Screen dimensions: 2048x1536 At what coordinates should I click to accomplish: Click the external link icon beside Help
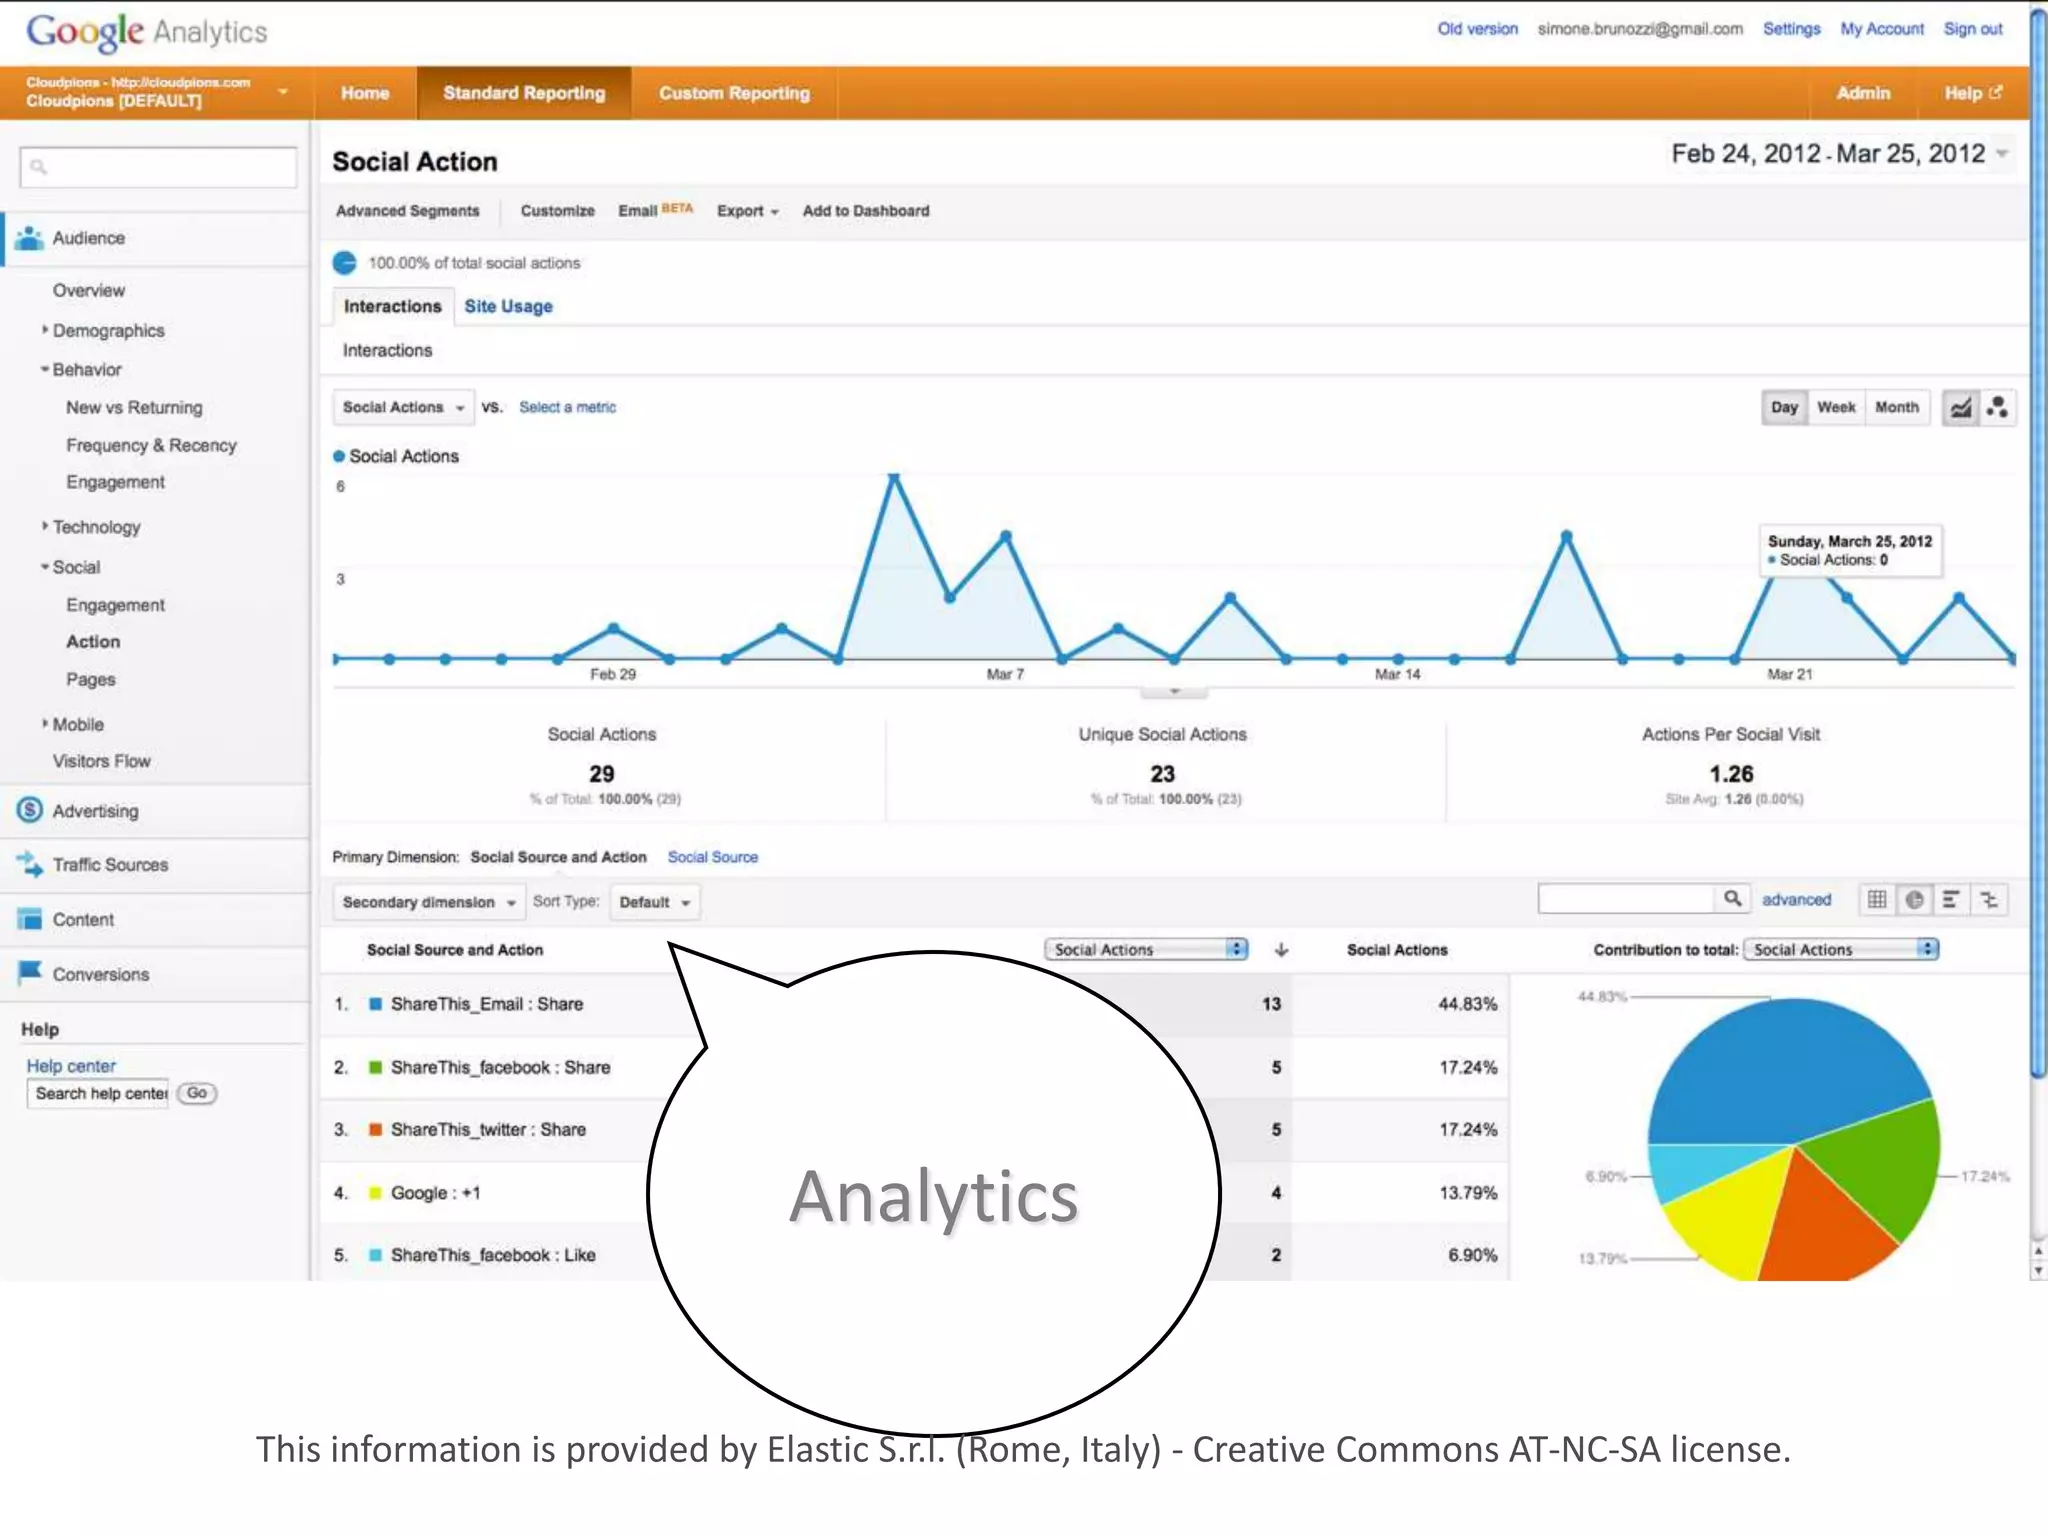pos(1996,92)
